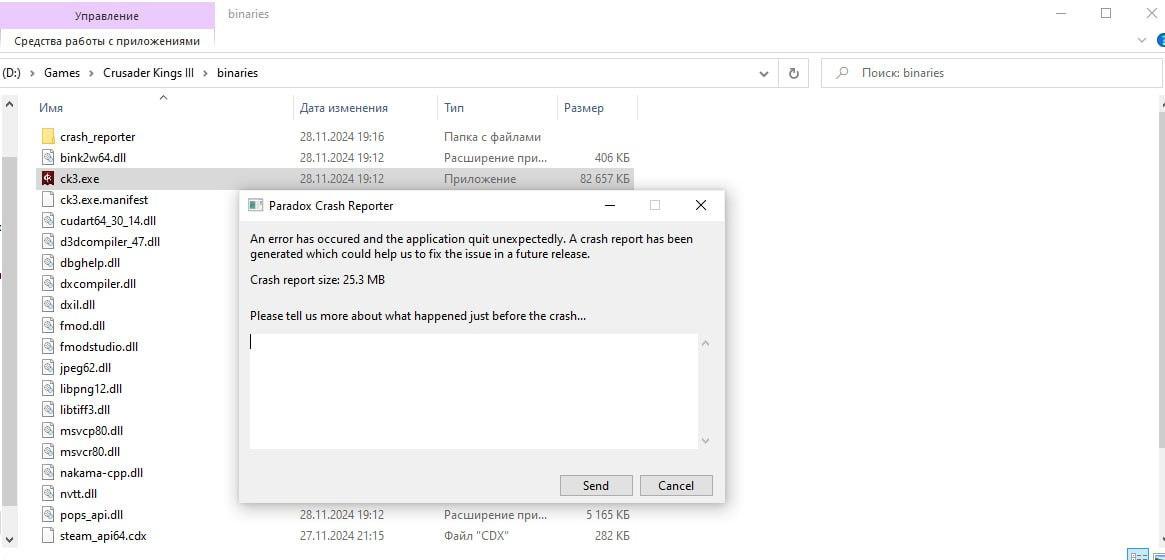The image size is (1165, 560).
Task: Click the 'Файл "CDX"' type cell
Action: [x=476, y=535]
